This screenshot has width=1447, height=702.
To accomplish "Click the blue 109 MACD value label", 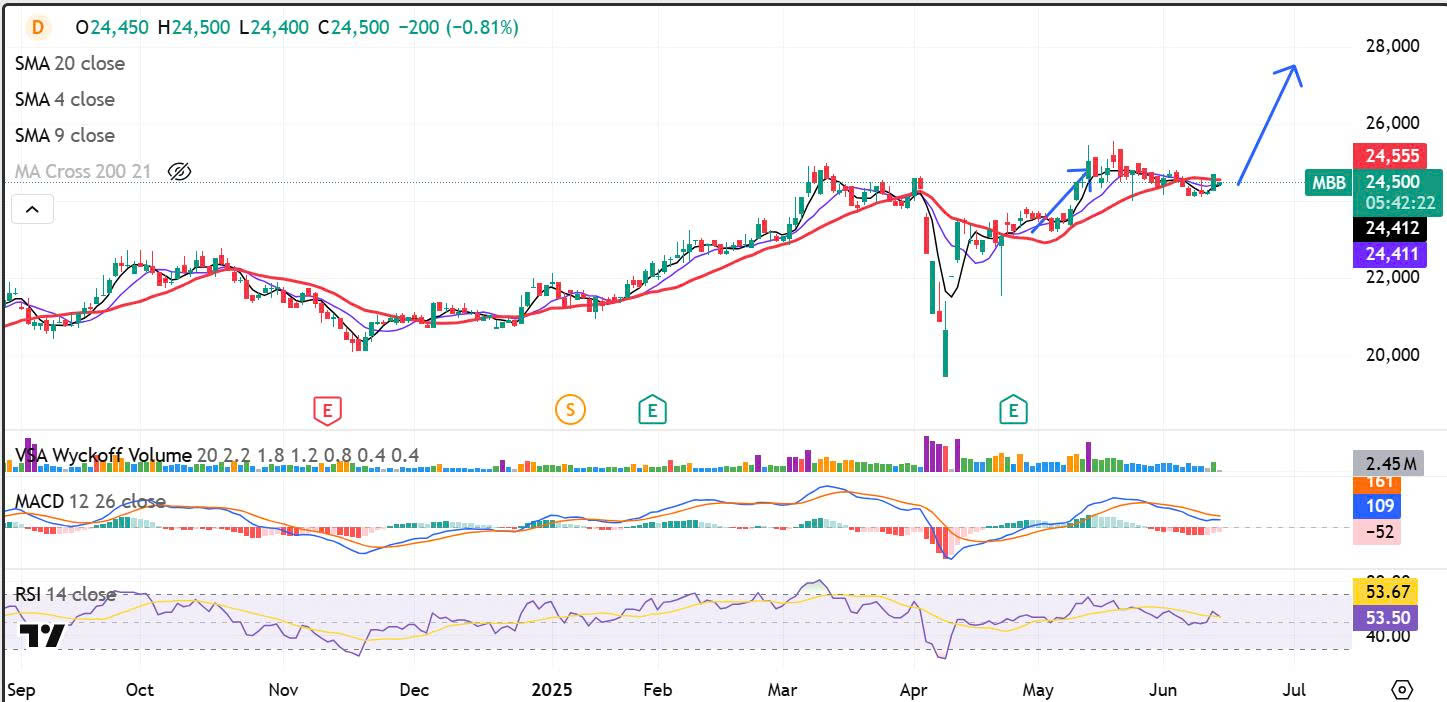I will [x=1378, y=506].
